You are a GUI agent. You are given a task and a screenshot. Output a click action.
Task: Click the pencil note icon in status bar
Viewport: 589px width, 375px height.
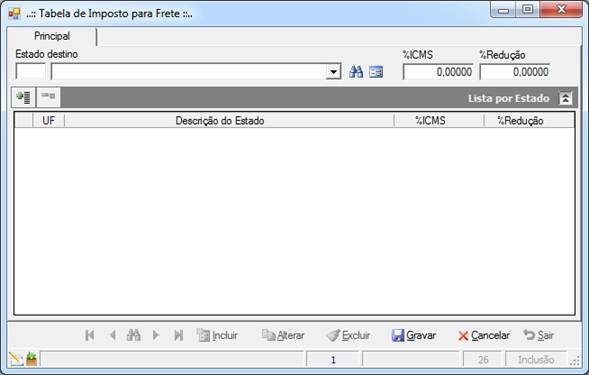point(16,359)
